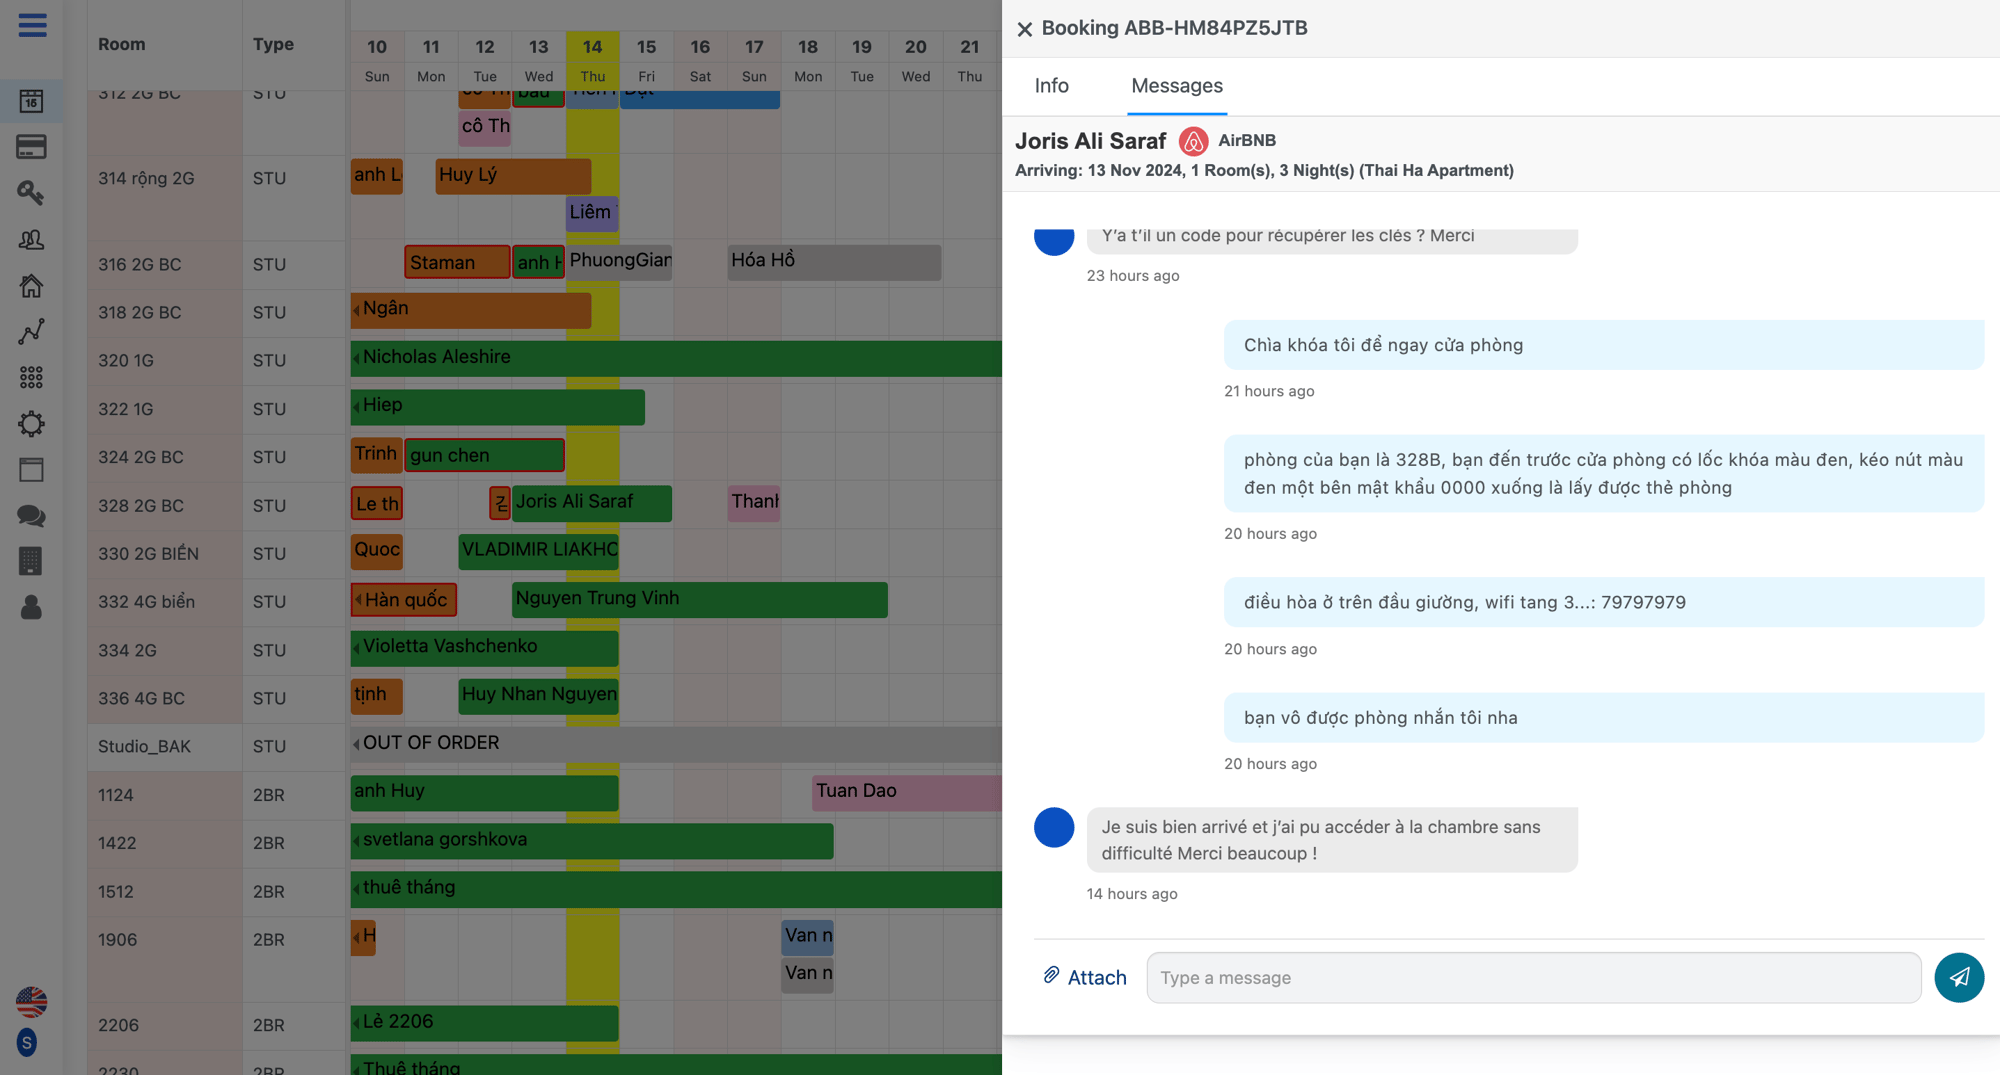Select the Sun 10 date column header
This screenshot has height=1075, width=2000.
point(377,60)
